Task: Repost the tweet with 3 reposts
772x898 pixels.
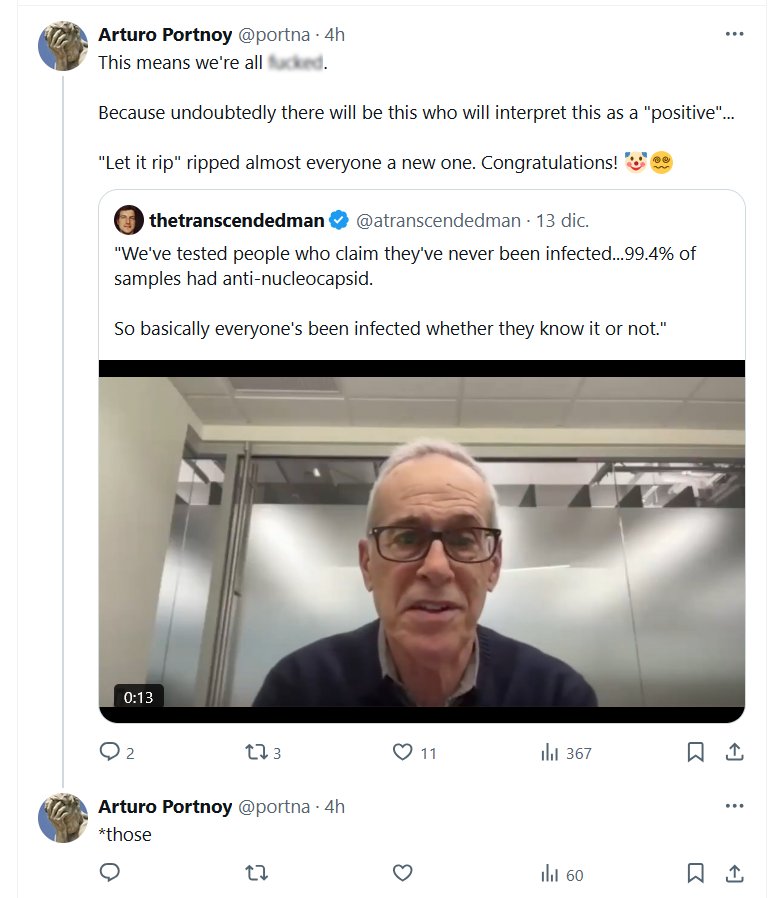Action: (x=256, y=752)
